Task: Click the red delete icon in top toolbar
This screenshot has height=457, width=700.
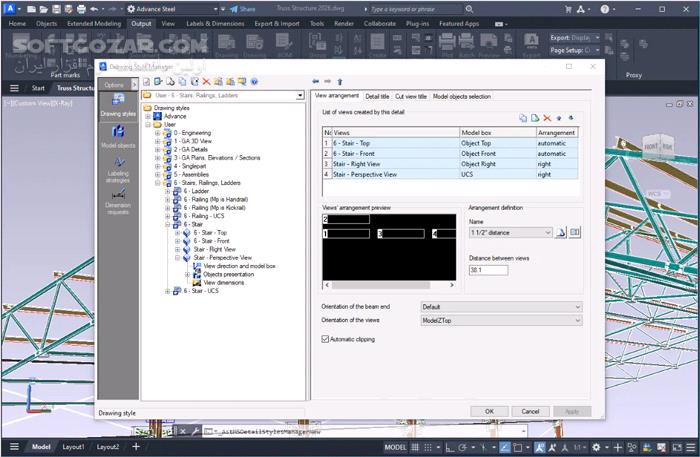Action: (x=207, y=81)
